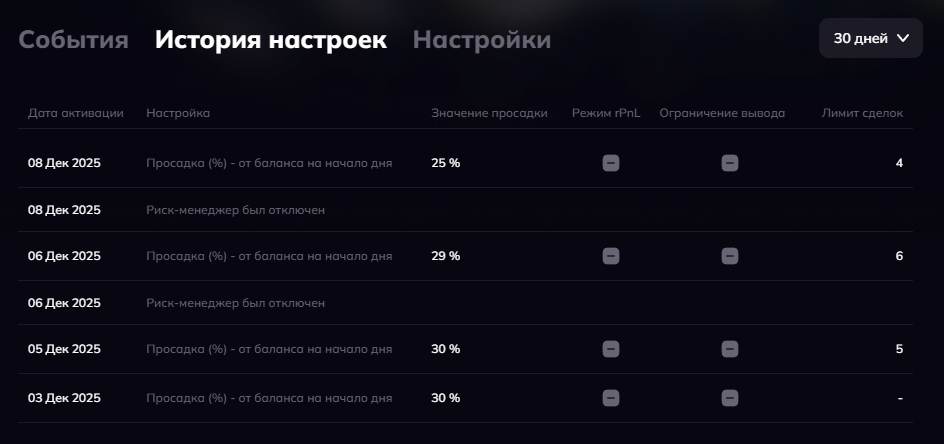Click the Значение просадки column header
The image size is (944, 444).
tap(489, 113)
